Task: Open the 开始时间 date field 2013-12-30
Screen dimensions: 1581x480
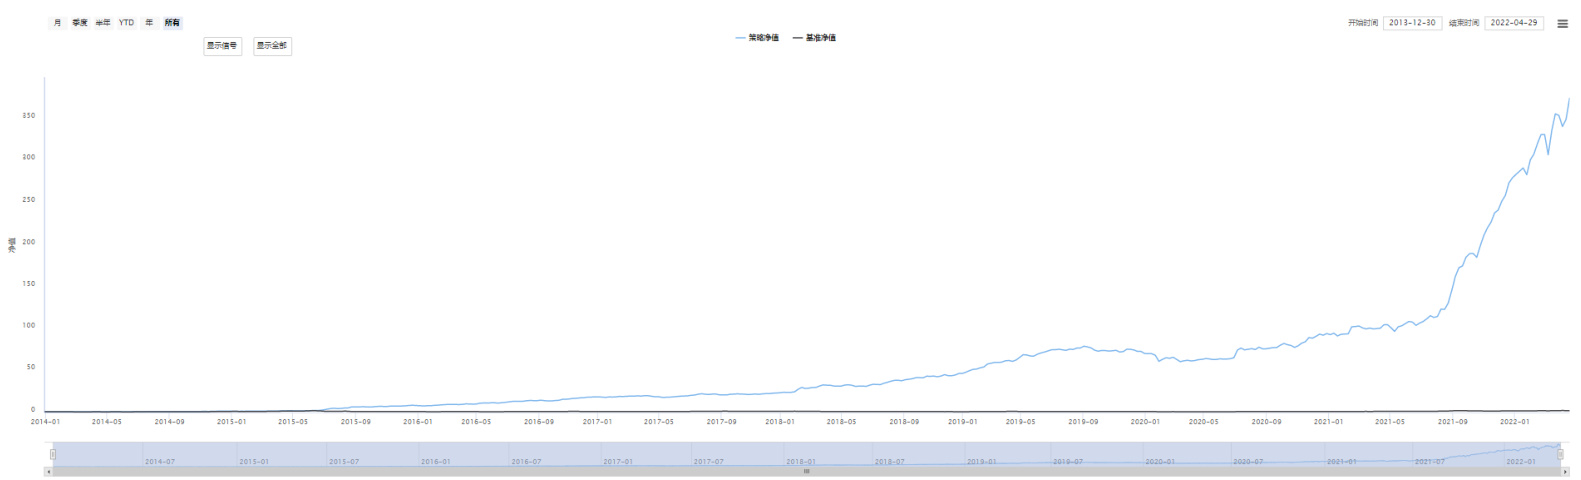Action: click(1412, 23)
